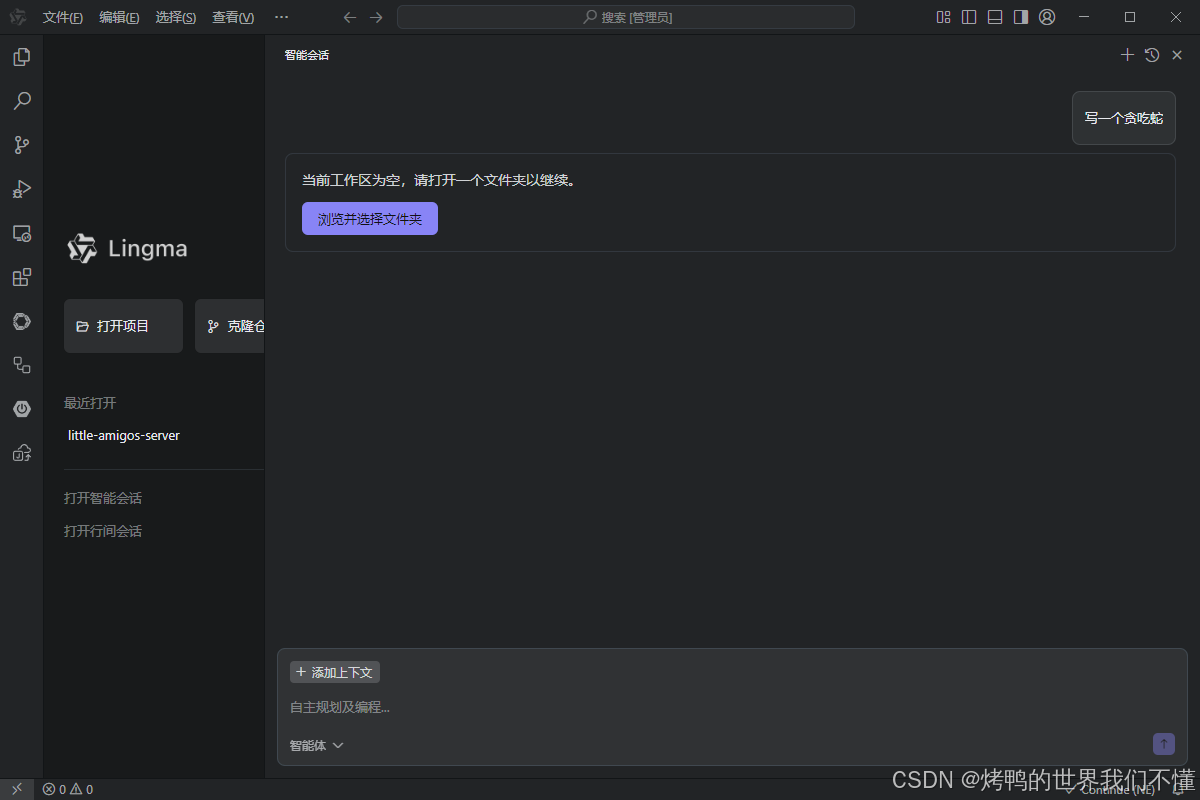Click the 当前工作区为空 notice text
This screenshot has height=800, width=1200.
click(x=440, y=181)
